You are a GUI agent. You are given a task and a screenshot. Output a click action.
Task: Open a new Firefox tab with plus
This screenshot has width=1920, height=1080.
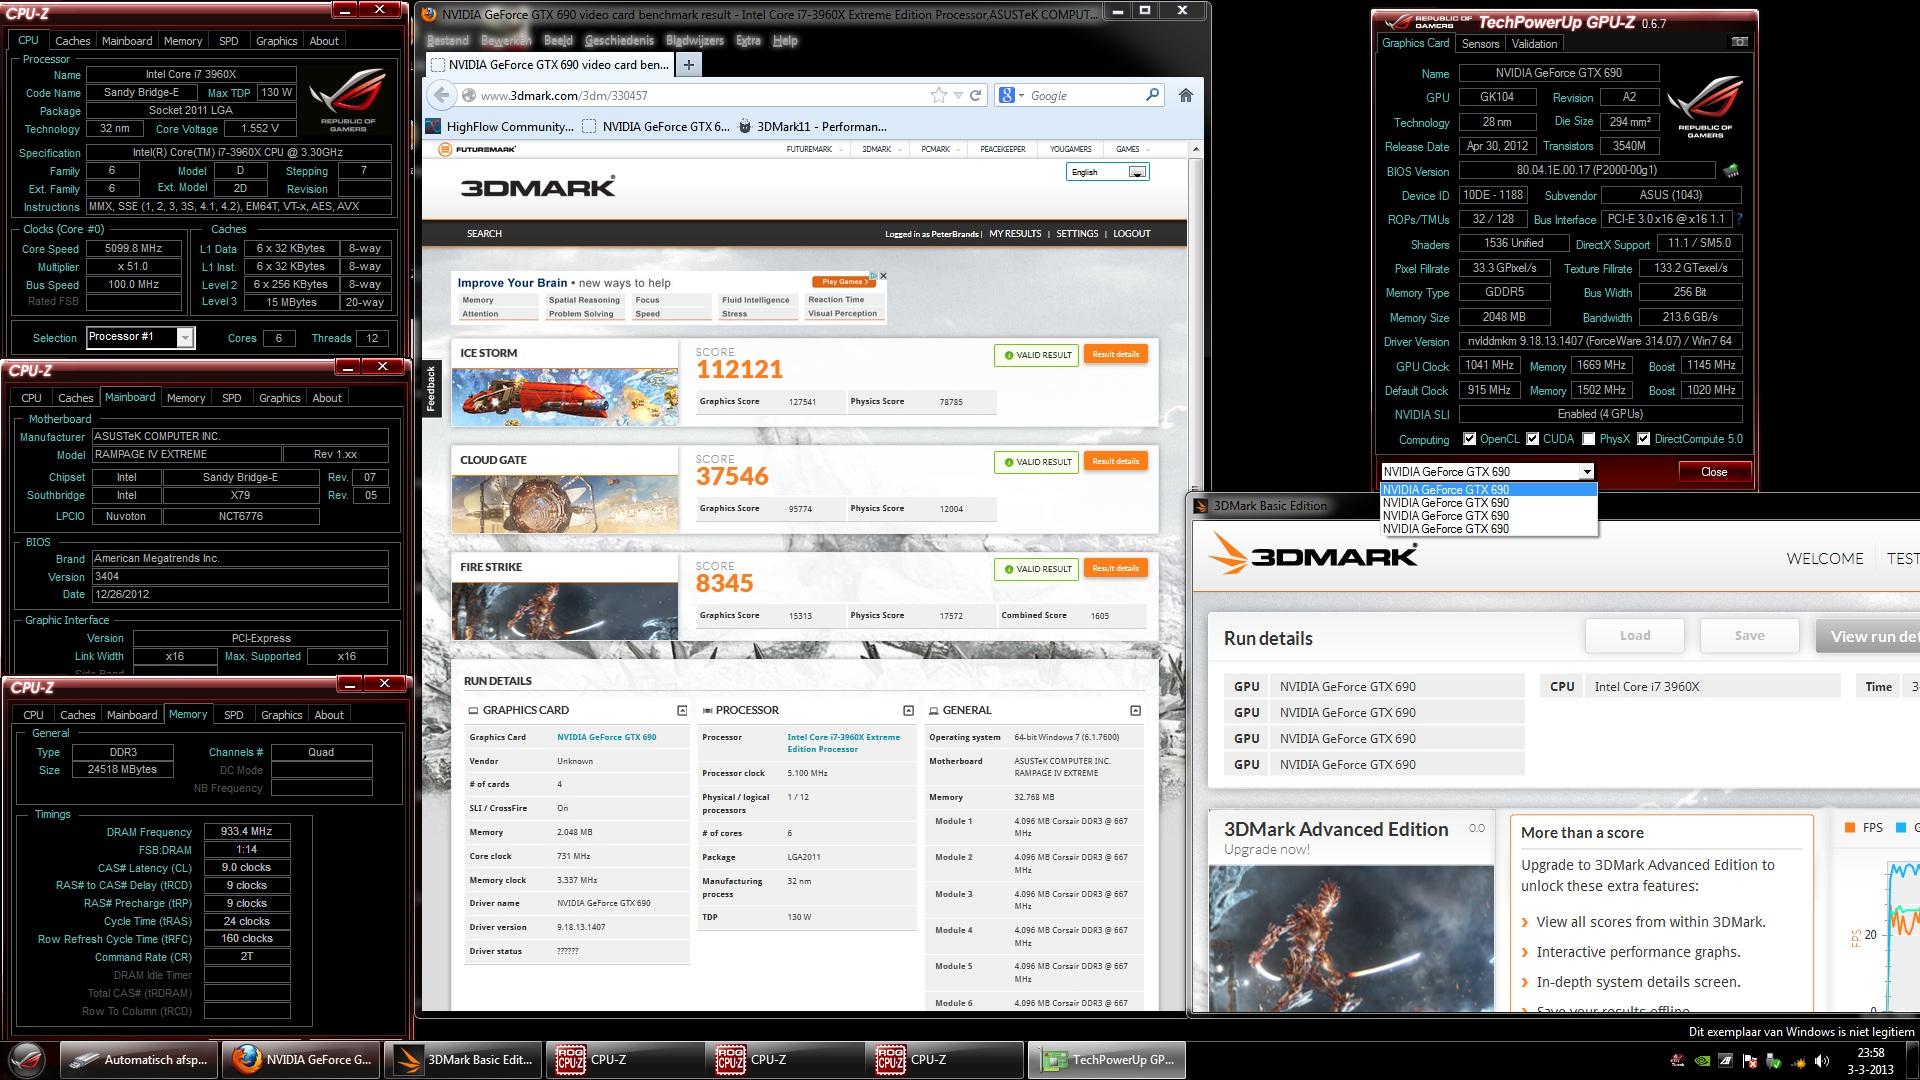coord(688,65)
